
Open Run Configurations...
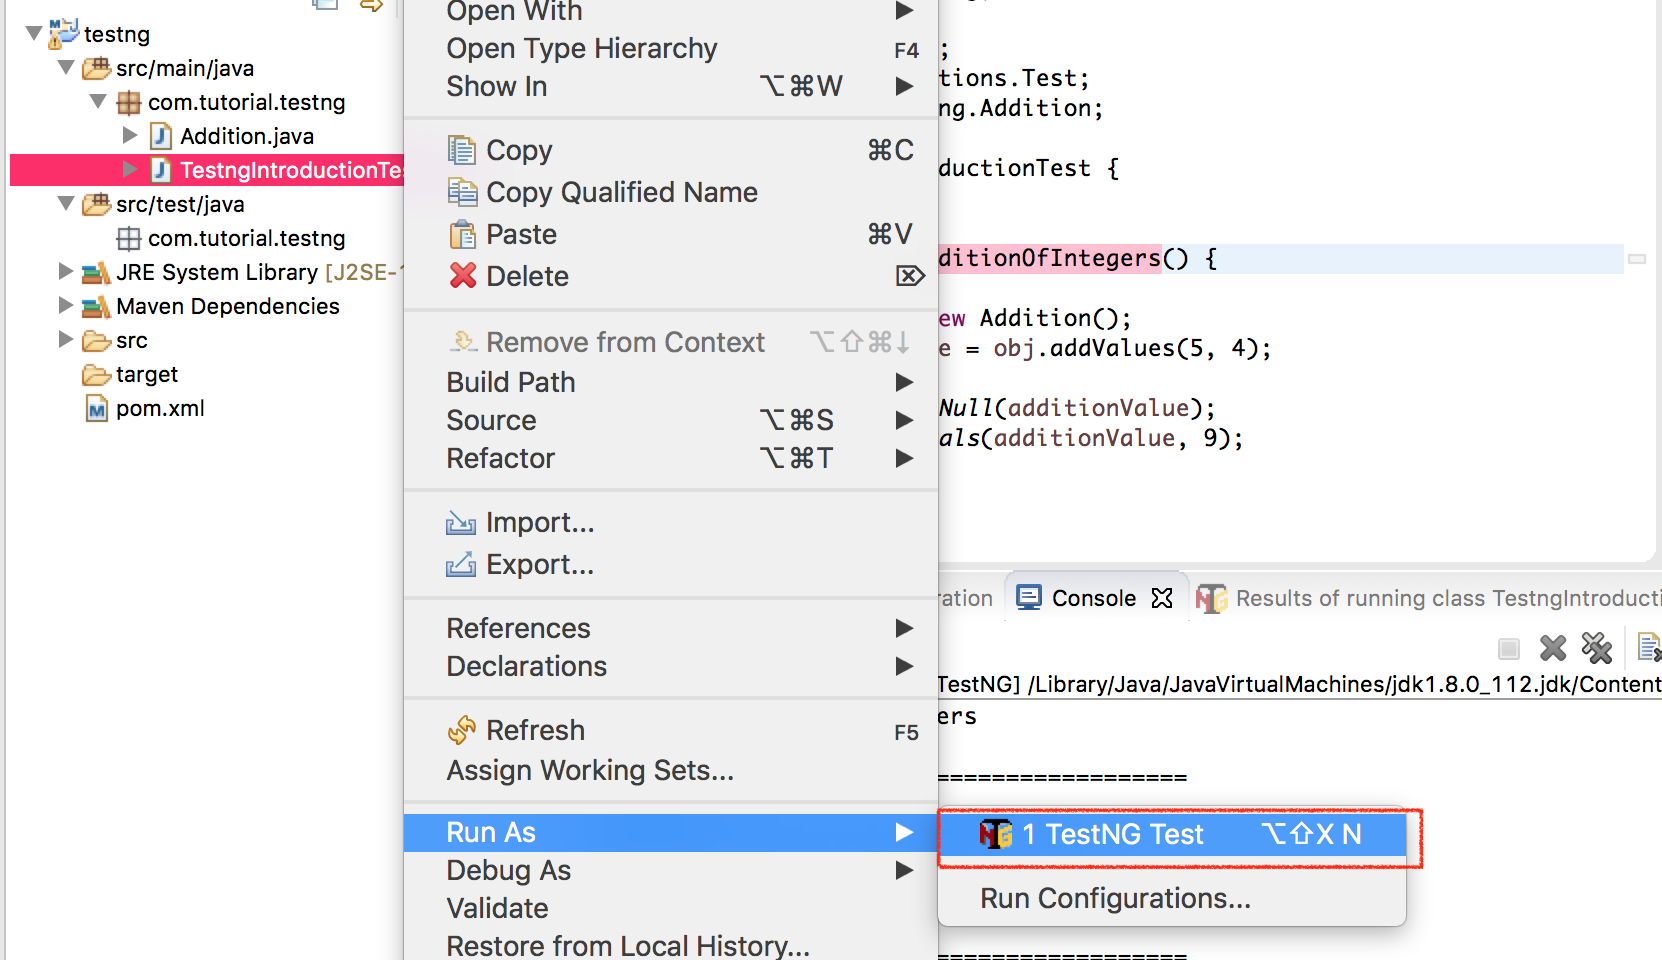tap(1172, 898)
